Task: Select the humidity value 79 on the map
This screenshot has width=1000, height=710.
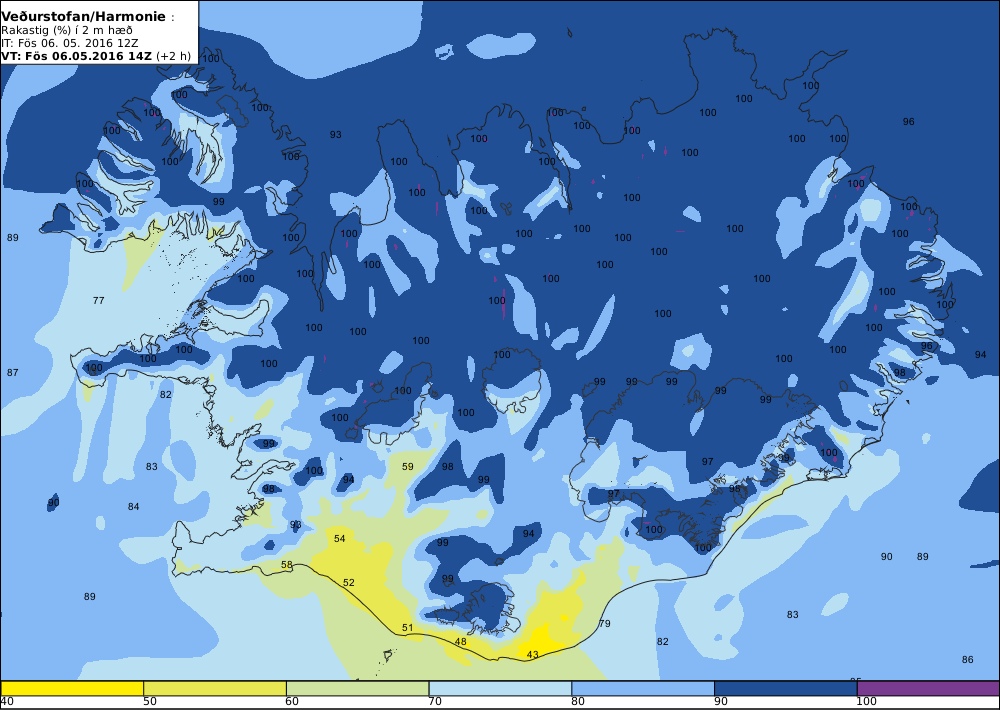Action: [605, 623]
